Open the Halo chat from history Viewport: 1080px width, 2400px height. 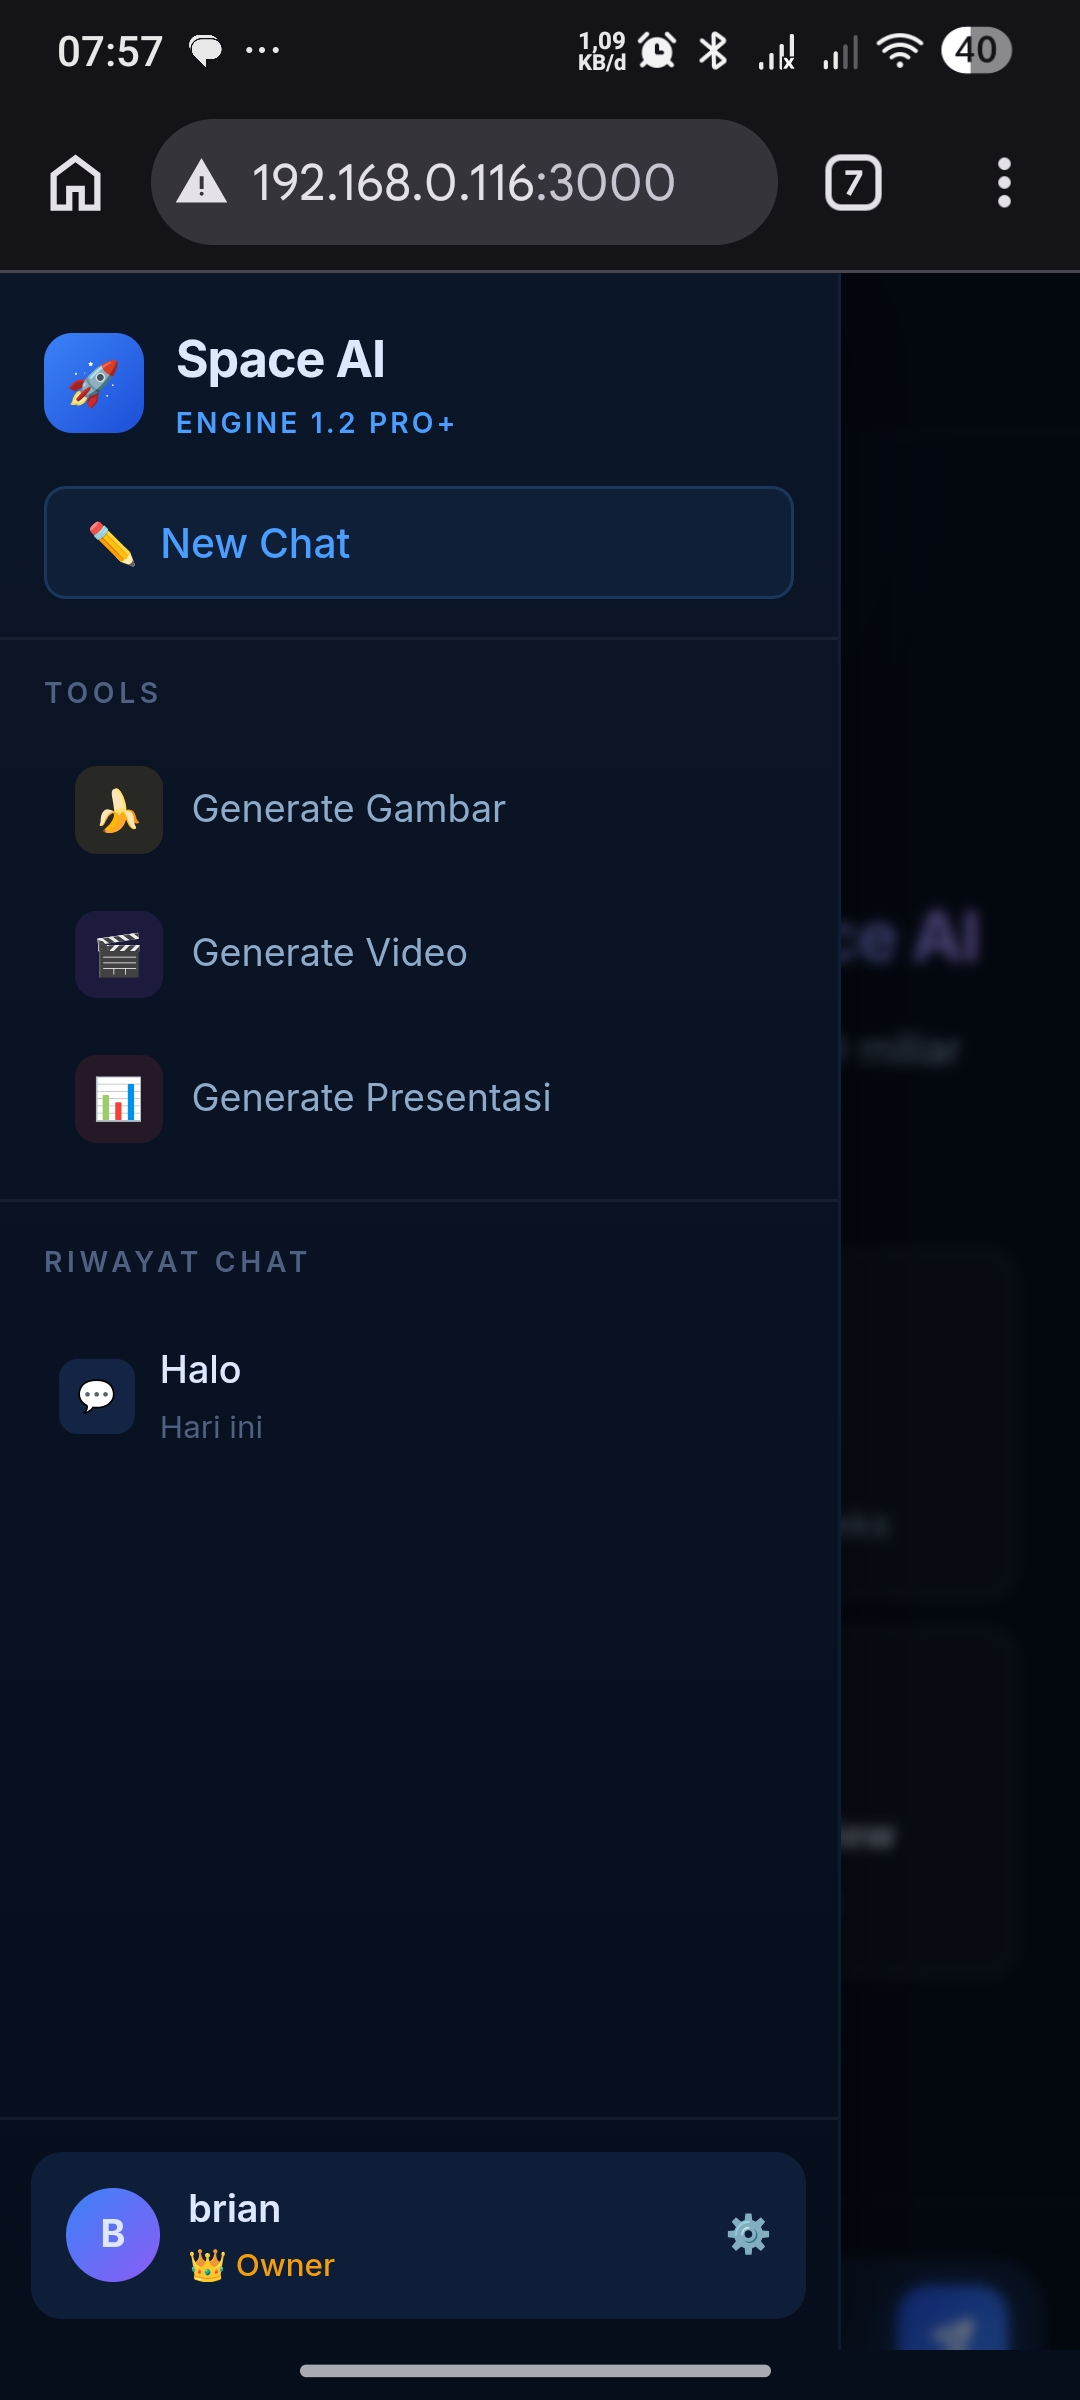point(419,1396)
